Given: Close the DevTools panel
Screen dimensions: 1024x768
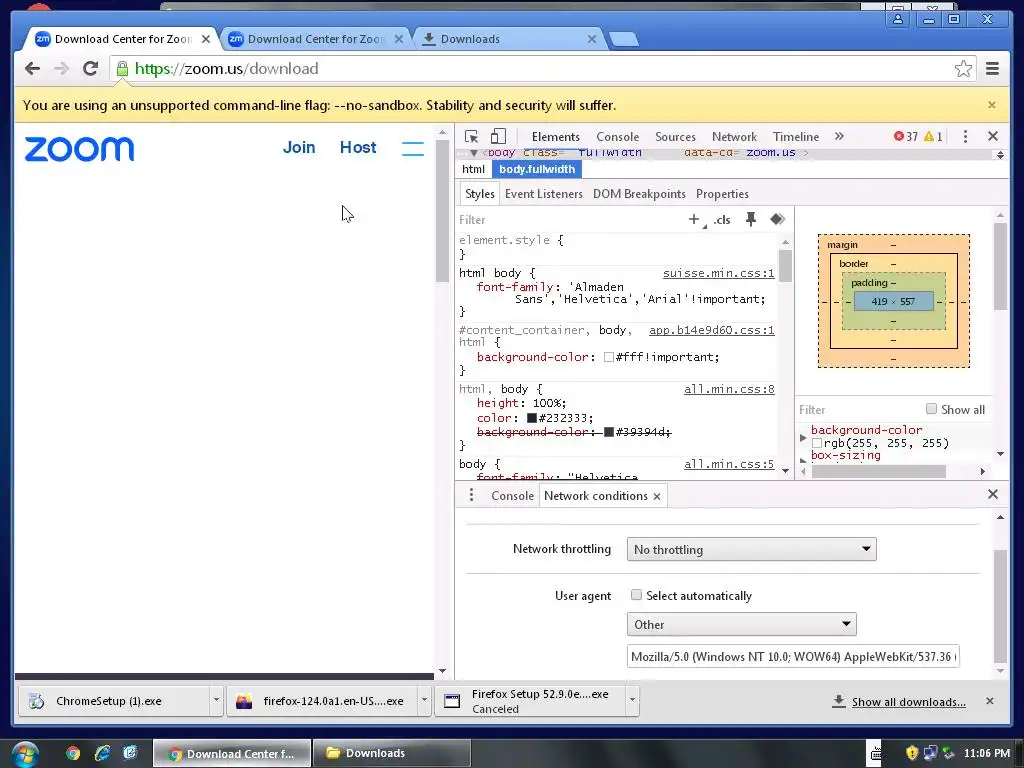Looking at the screenshot, I should [993, 136].
